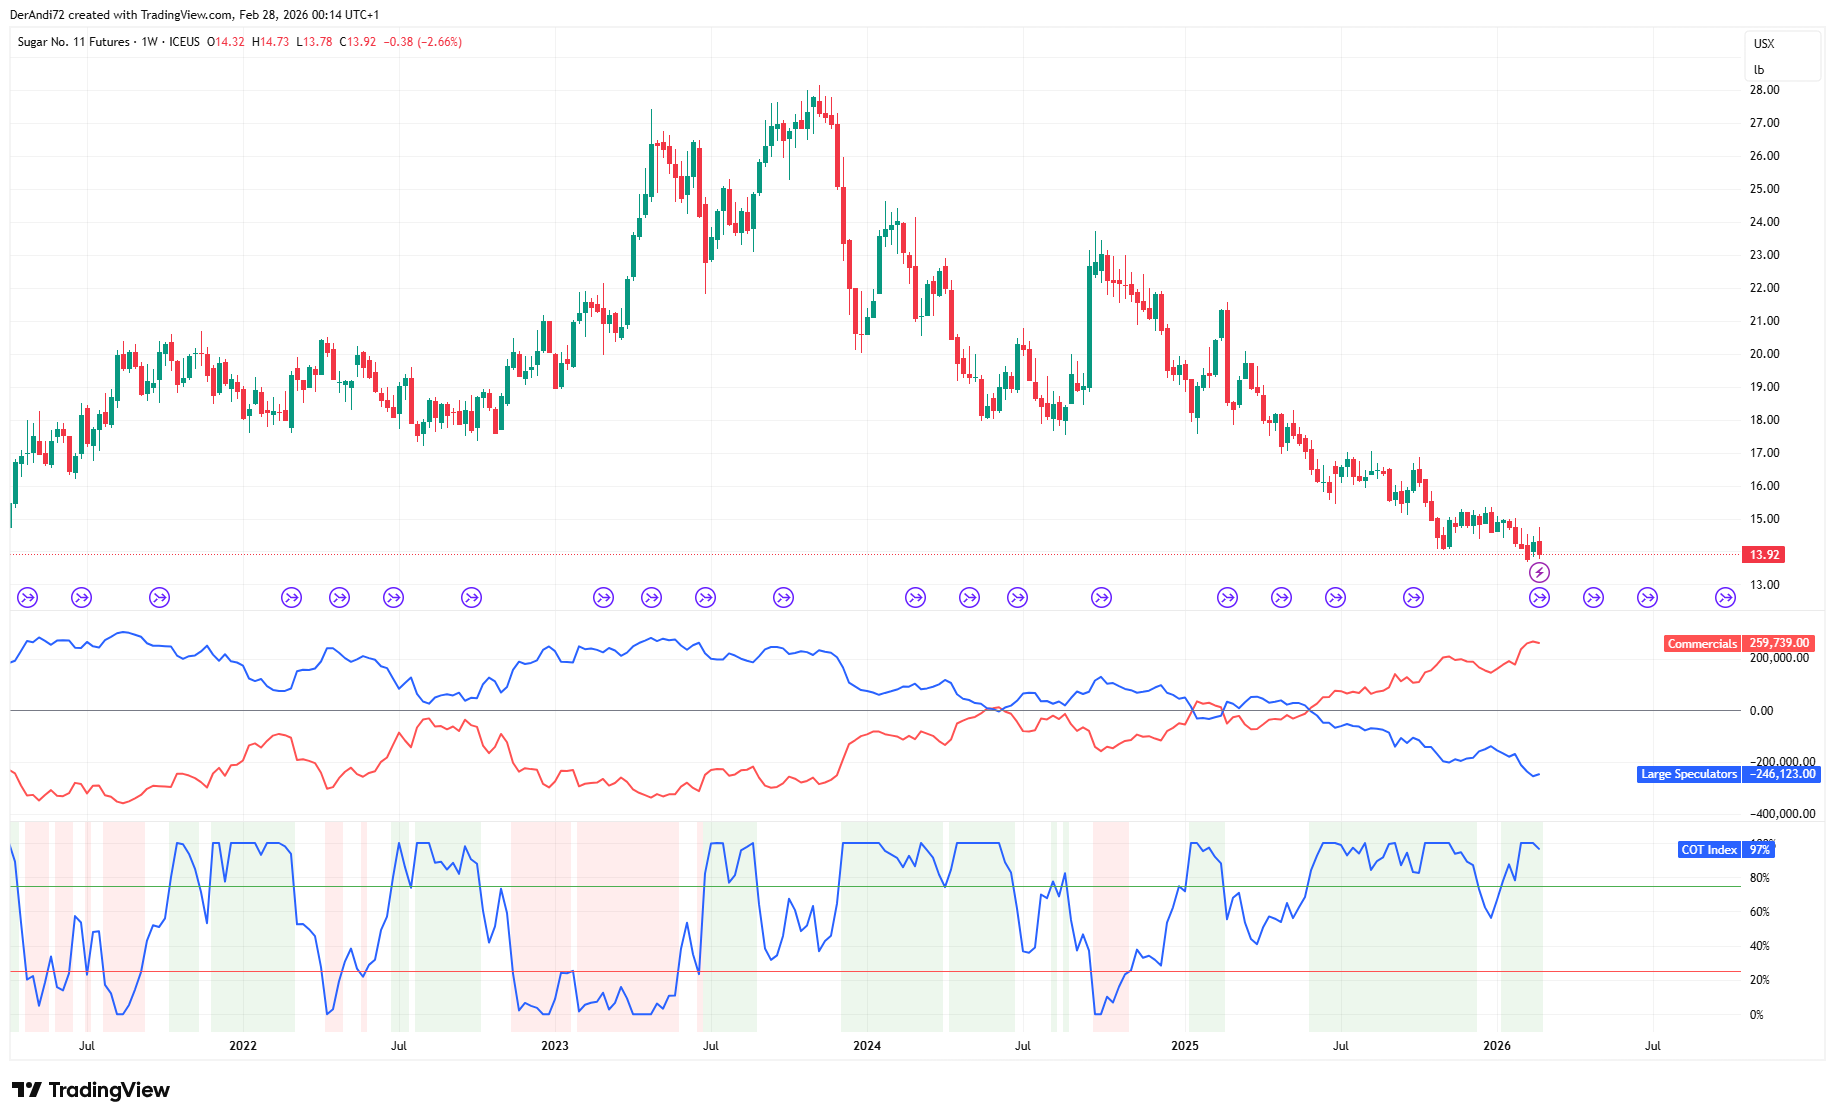Click the 97% COT Index value tag
The image size is (1835, 1120).
click(x=1760, y=850)
